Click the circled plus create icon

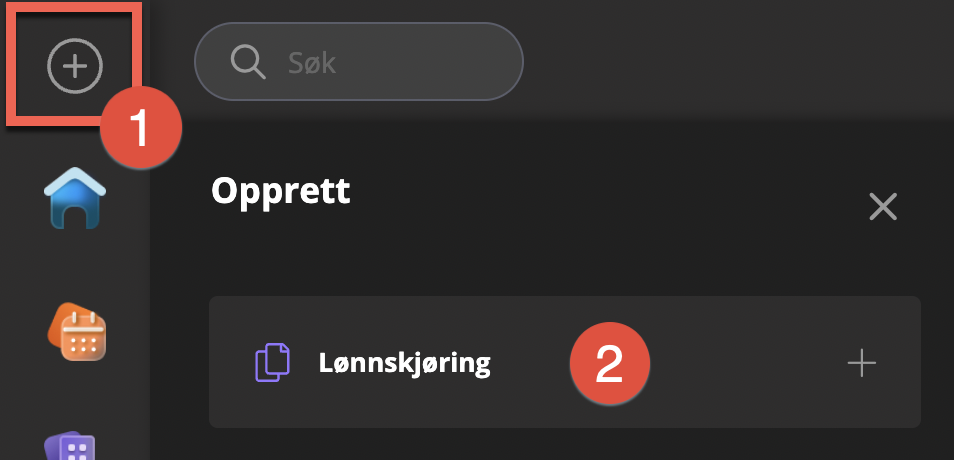coord(75,66)
